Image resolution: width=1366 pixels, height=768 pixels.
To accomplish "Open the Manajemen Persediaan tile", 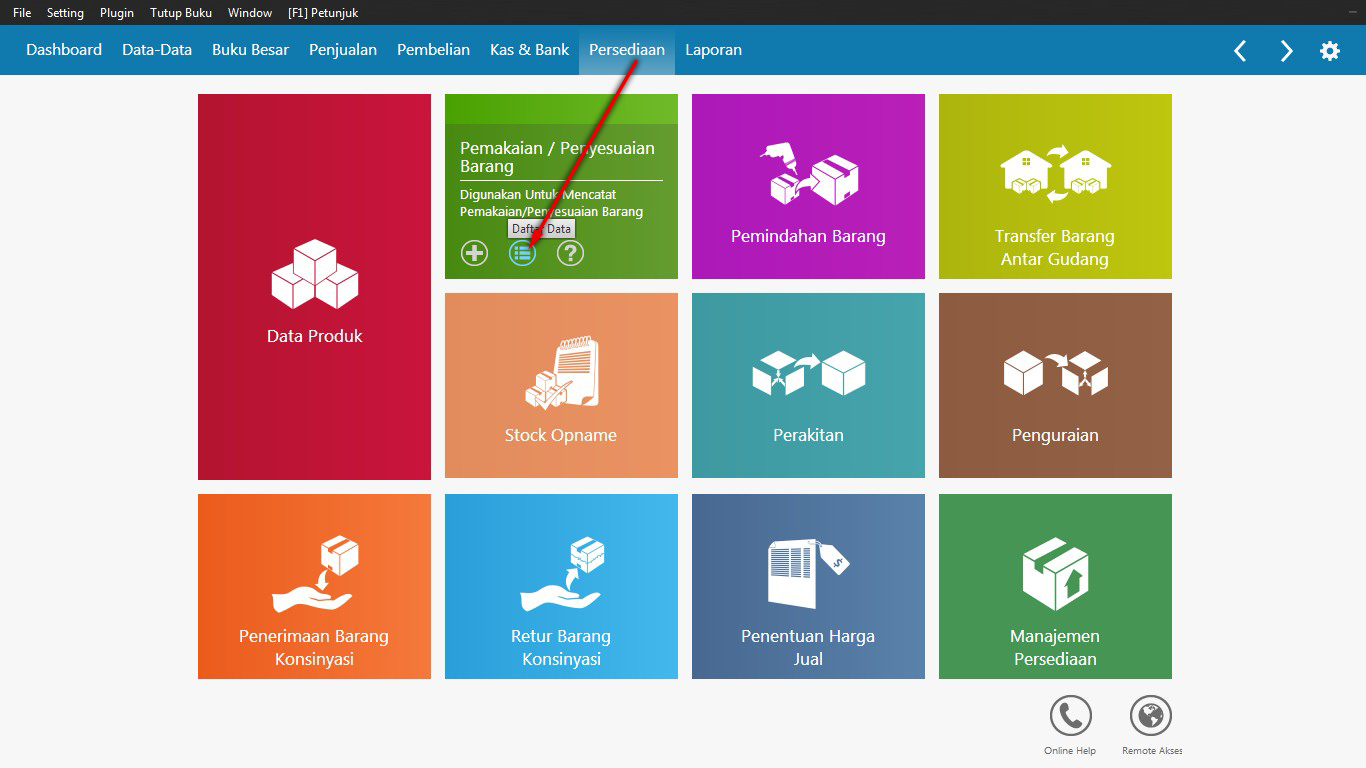I will 1055,586.
